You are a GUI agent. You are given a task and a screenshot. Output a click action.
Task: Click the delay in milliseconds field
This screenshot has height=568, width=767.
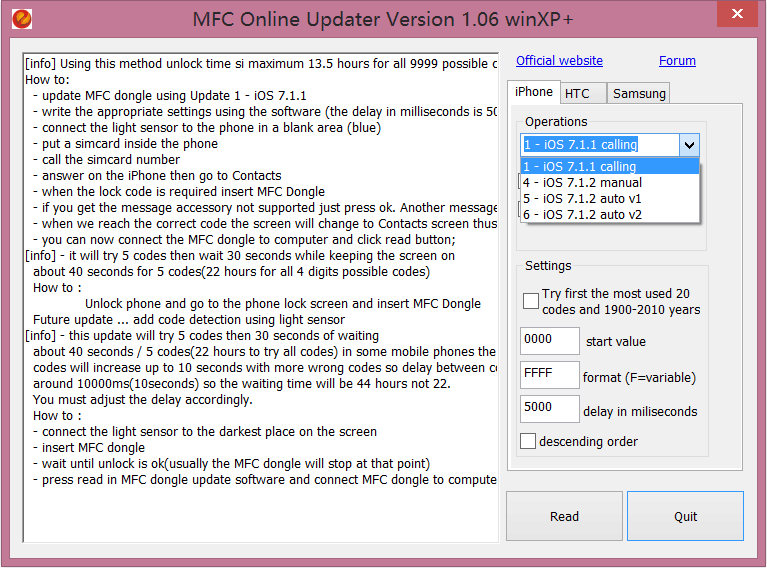[549, 410]
